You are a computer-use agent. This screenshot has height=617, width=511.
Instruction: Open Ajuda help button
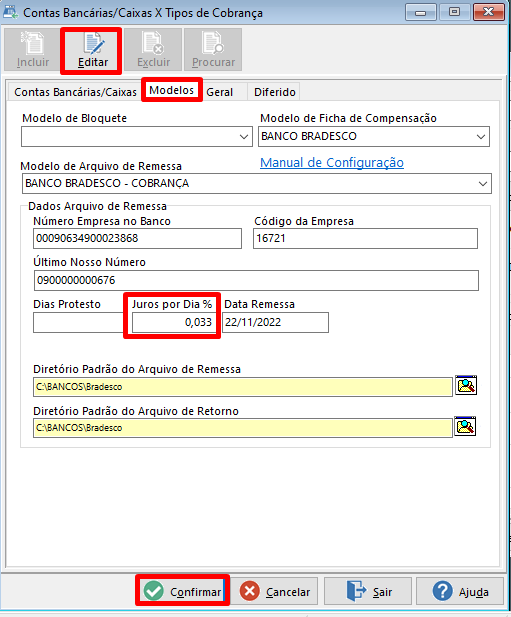[460, 591]
